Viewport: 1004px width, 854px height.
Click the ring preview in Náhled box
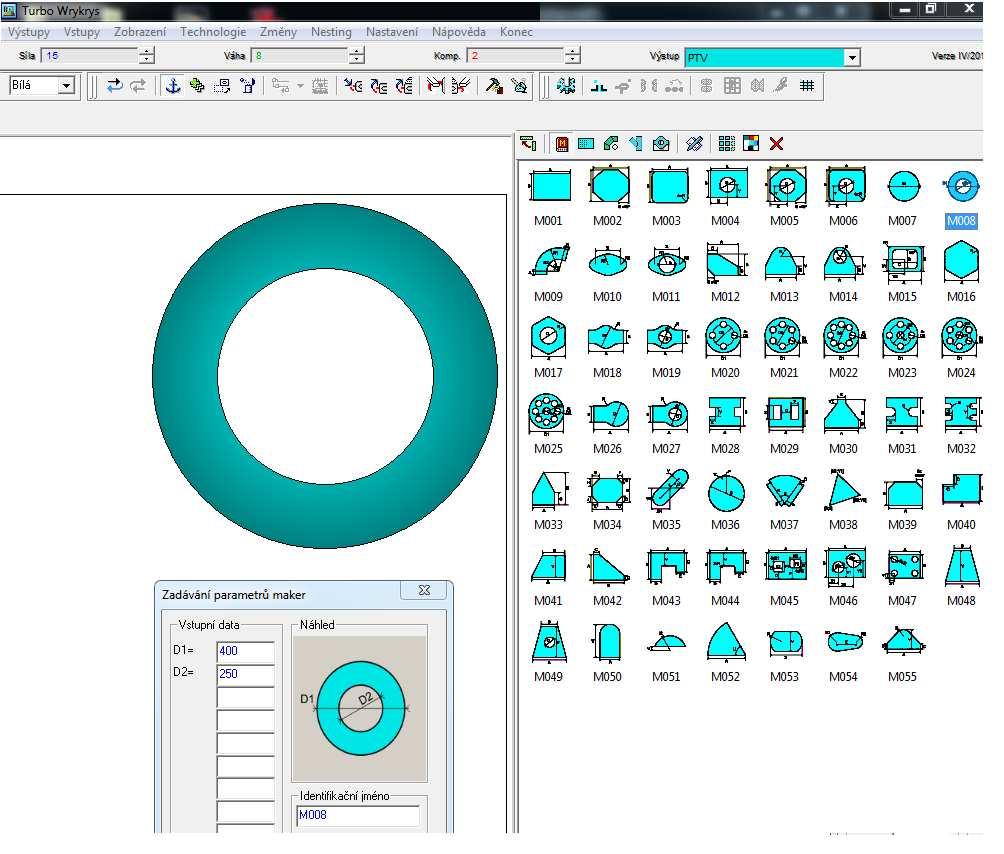pos(360,708)
